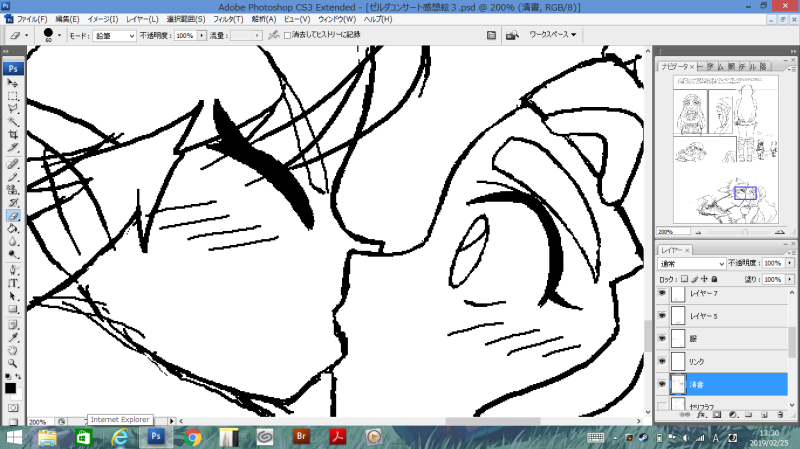
Task: Show the hidden セリフラフ layer
Action: 662,406
